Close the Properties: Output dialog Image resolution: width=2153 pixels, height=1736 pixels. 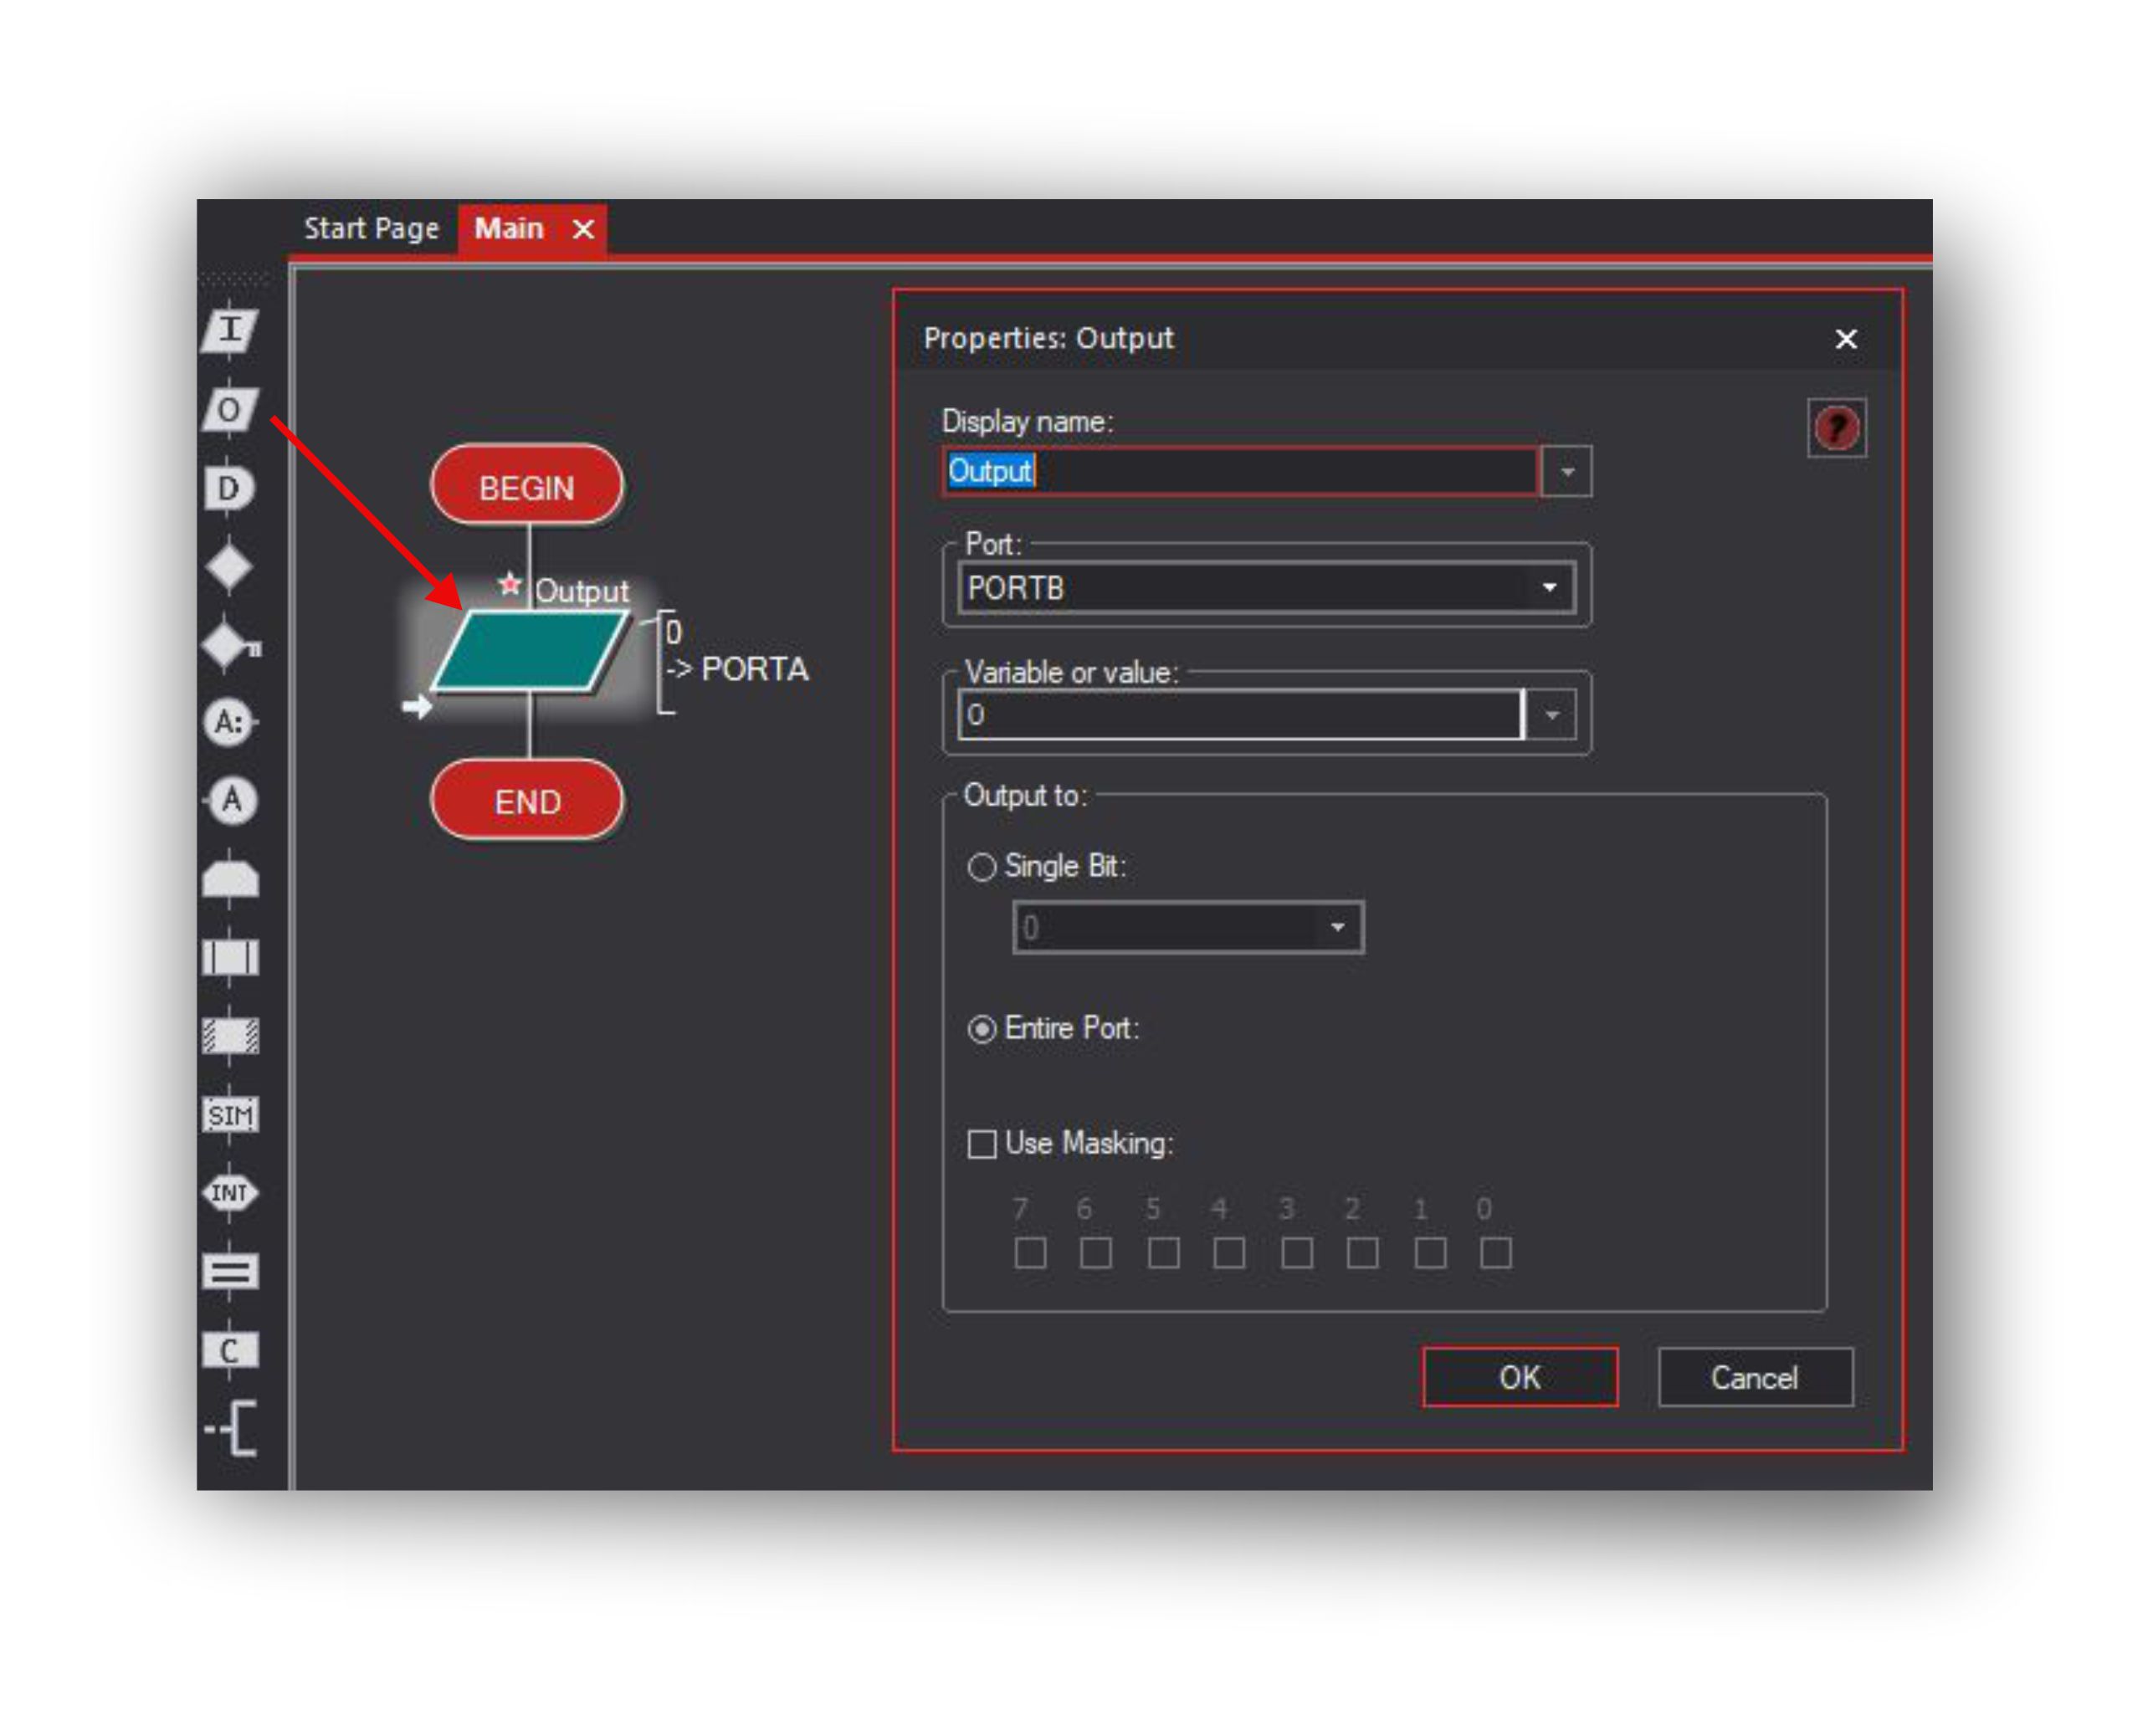[x=1847, y=339]
